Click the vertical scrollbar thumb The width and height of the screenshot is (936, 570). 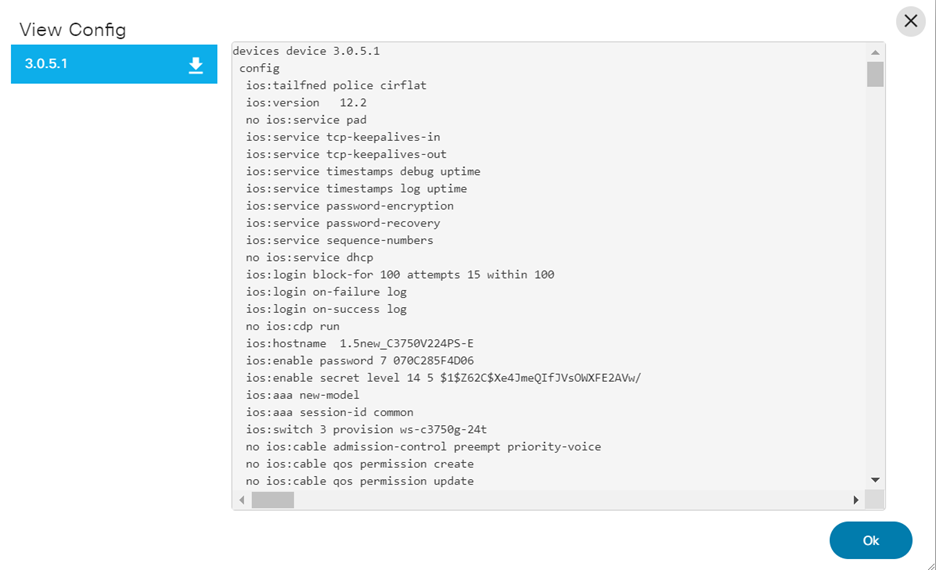tap(875, 74)
